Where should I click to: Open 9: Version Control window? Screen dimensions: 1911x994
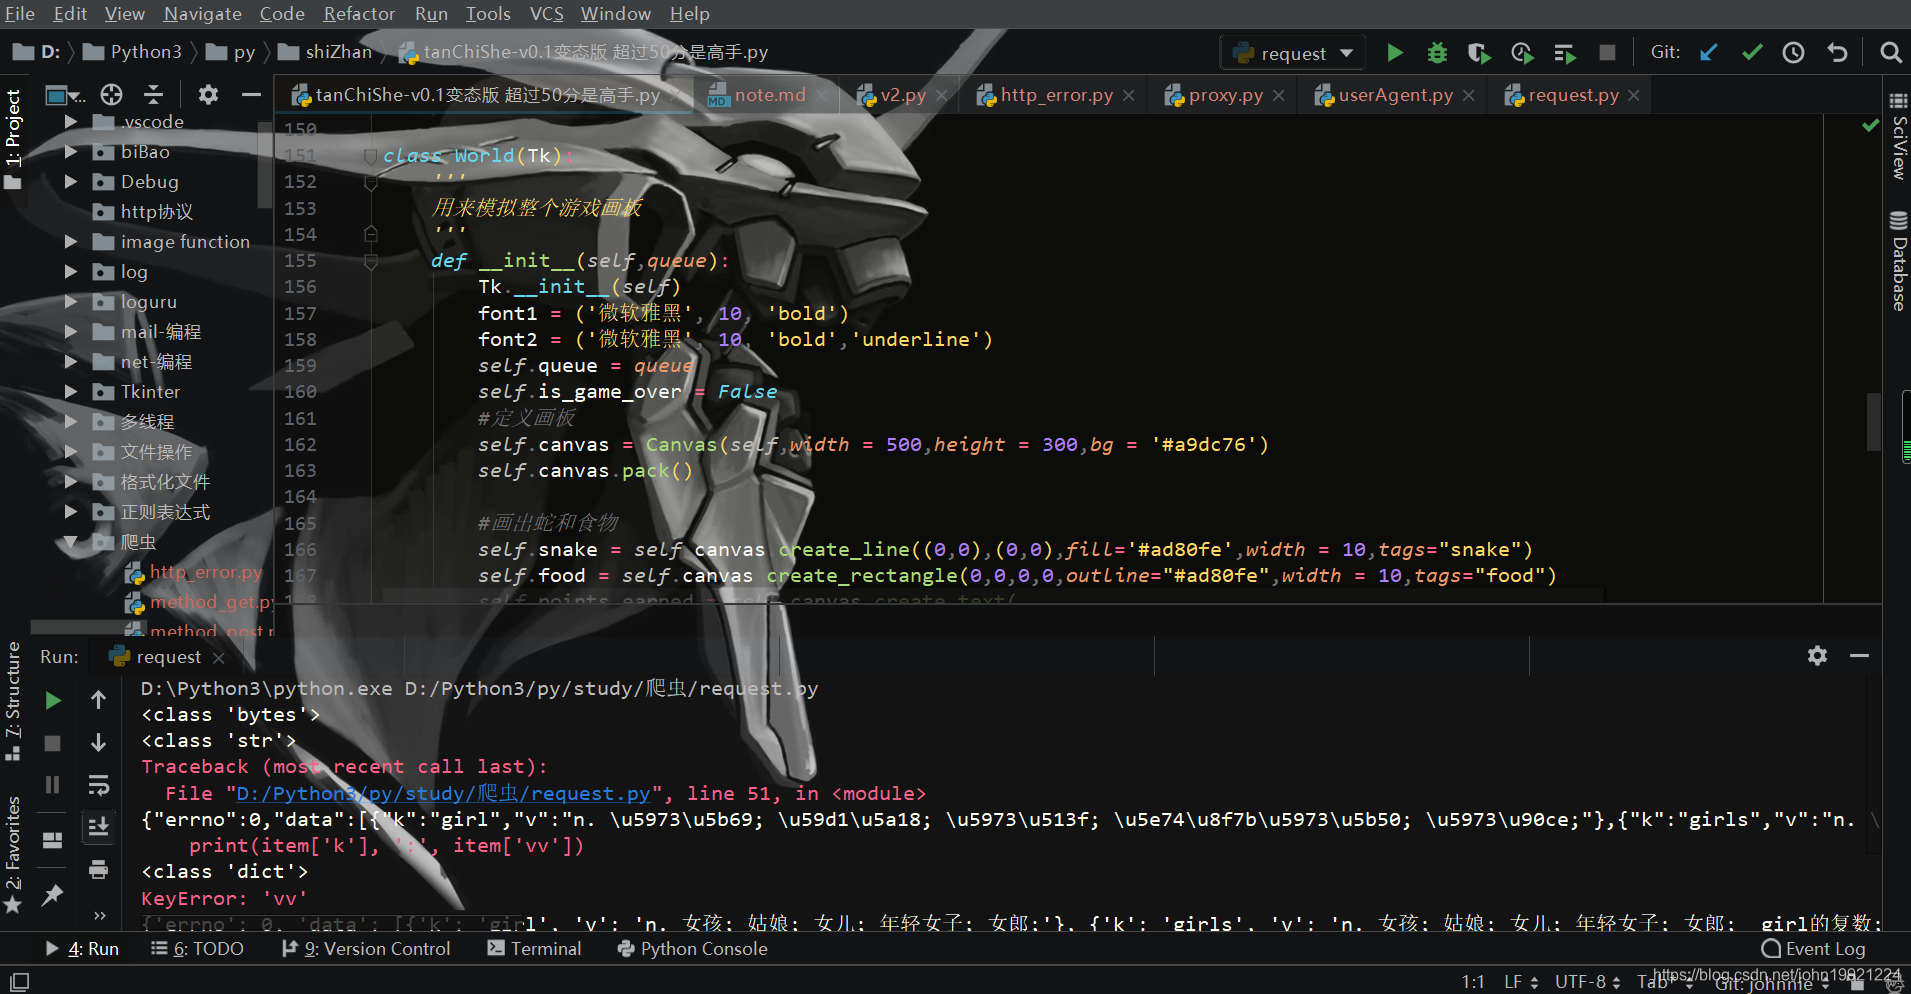366,949
